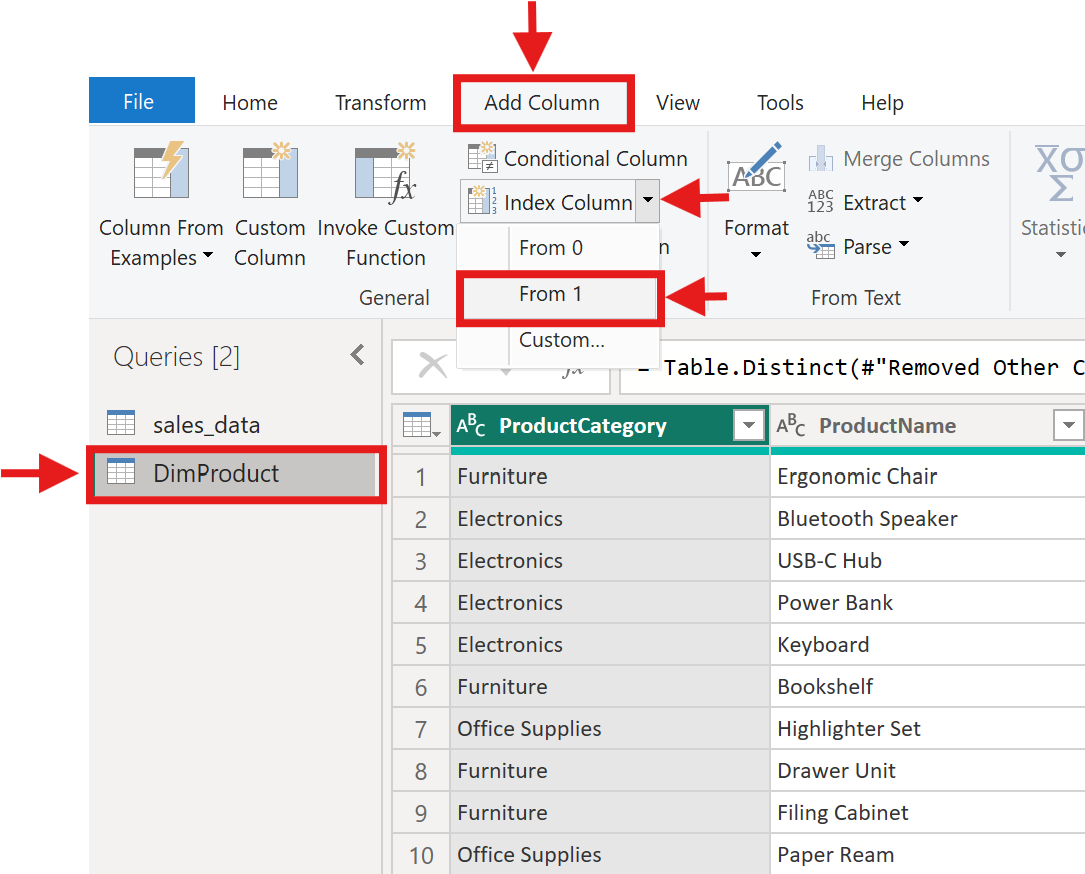Click Office Supplies cell in row 7
This screenshot has width=1085, height=874.
coord(609,729)
